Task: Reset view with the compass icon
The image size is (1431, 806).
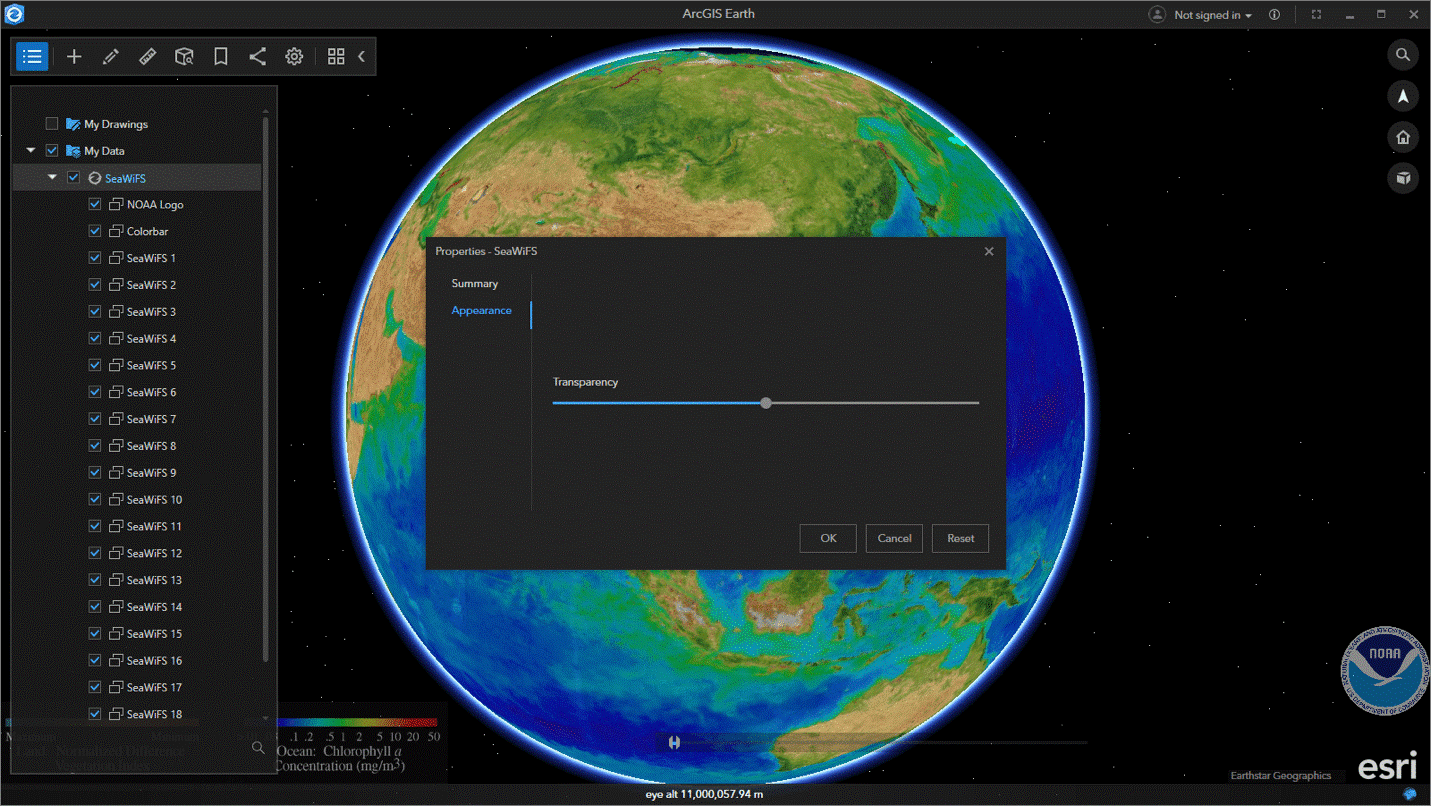Action: pyautogui.click(x=1403, y=96)
